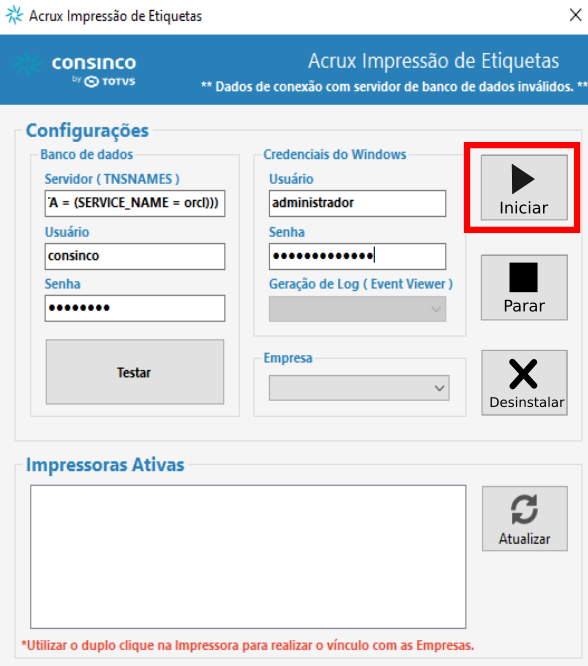Screen dimensions: 588x666
Task: Click the database Usuário field containing consinco
Action: click(135, 256)
